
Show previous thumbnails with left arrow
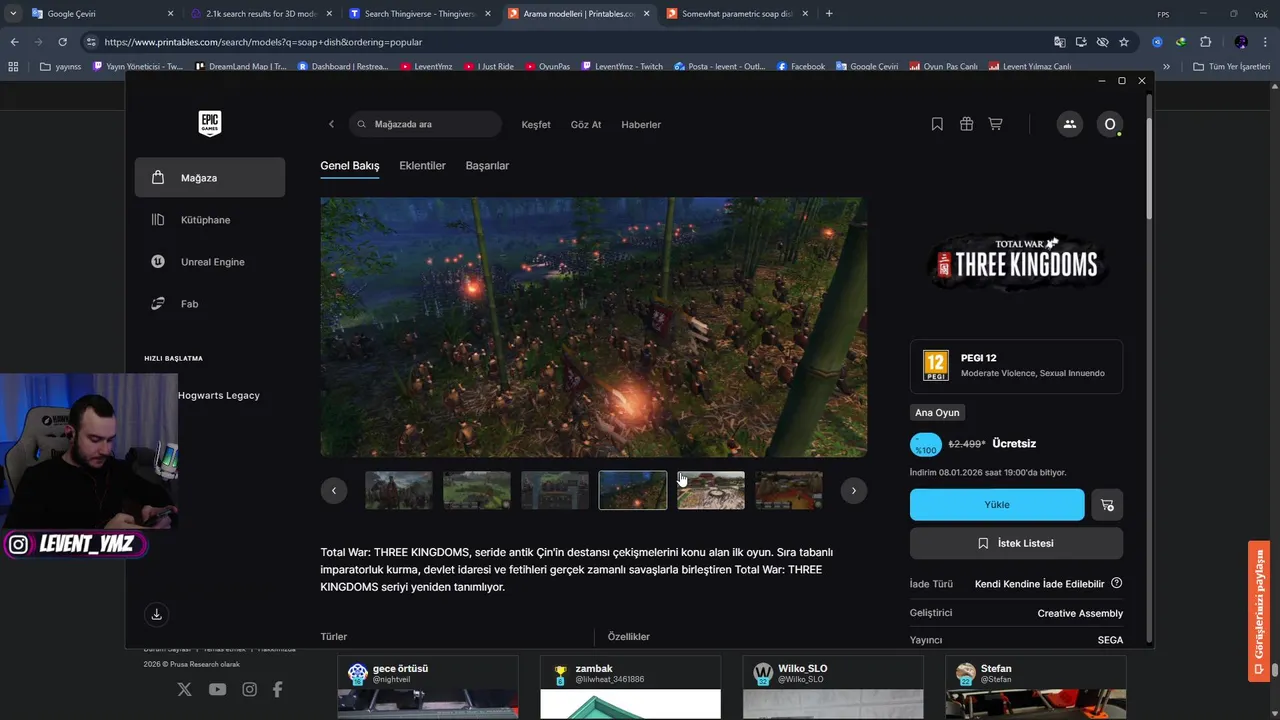(x=334, y=490)
